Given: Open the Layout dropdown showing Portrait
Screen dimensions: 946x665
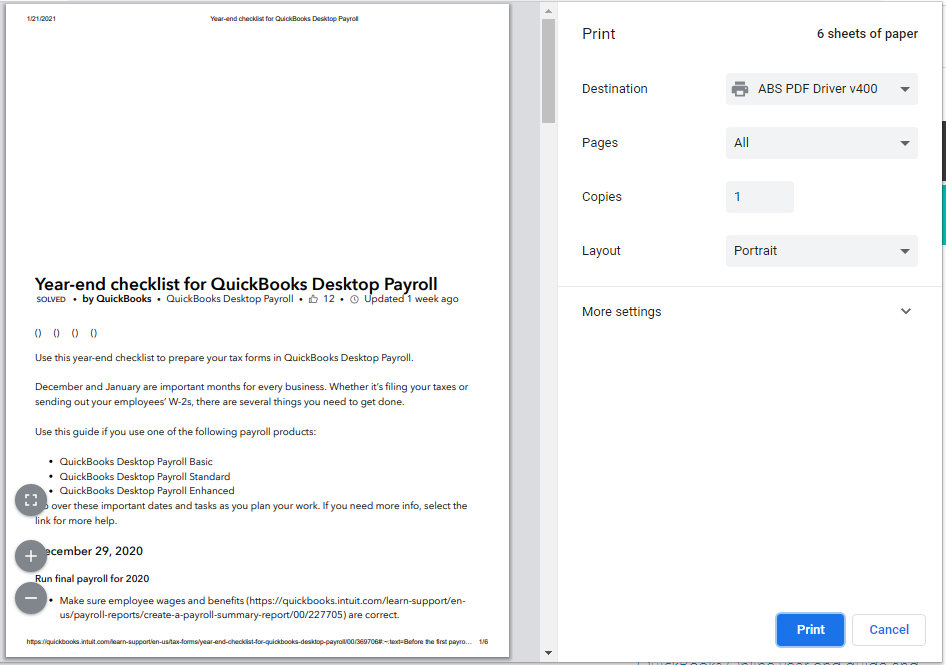Looking at the screenshot, I should pos(821,251).
